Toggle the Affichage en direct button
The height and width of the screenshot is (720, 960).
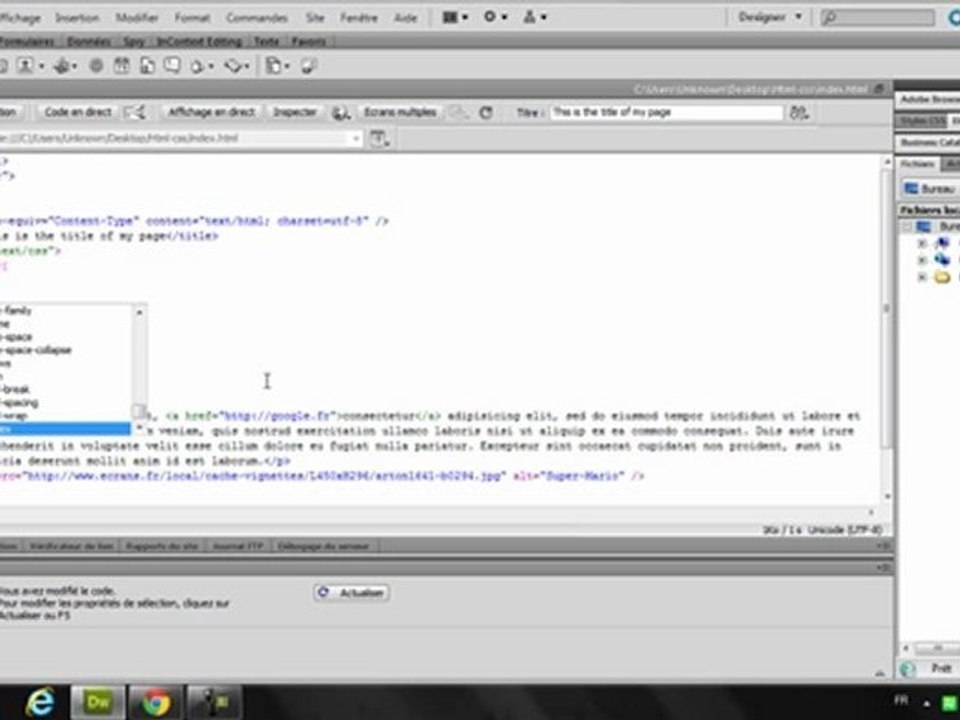[x=211, y=112]
